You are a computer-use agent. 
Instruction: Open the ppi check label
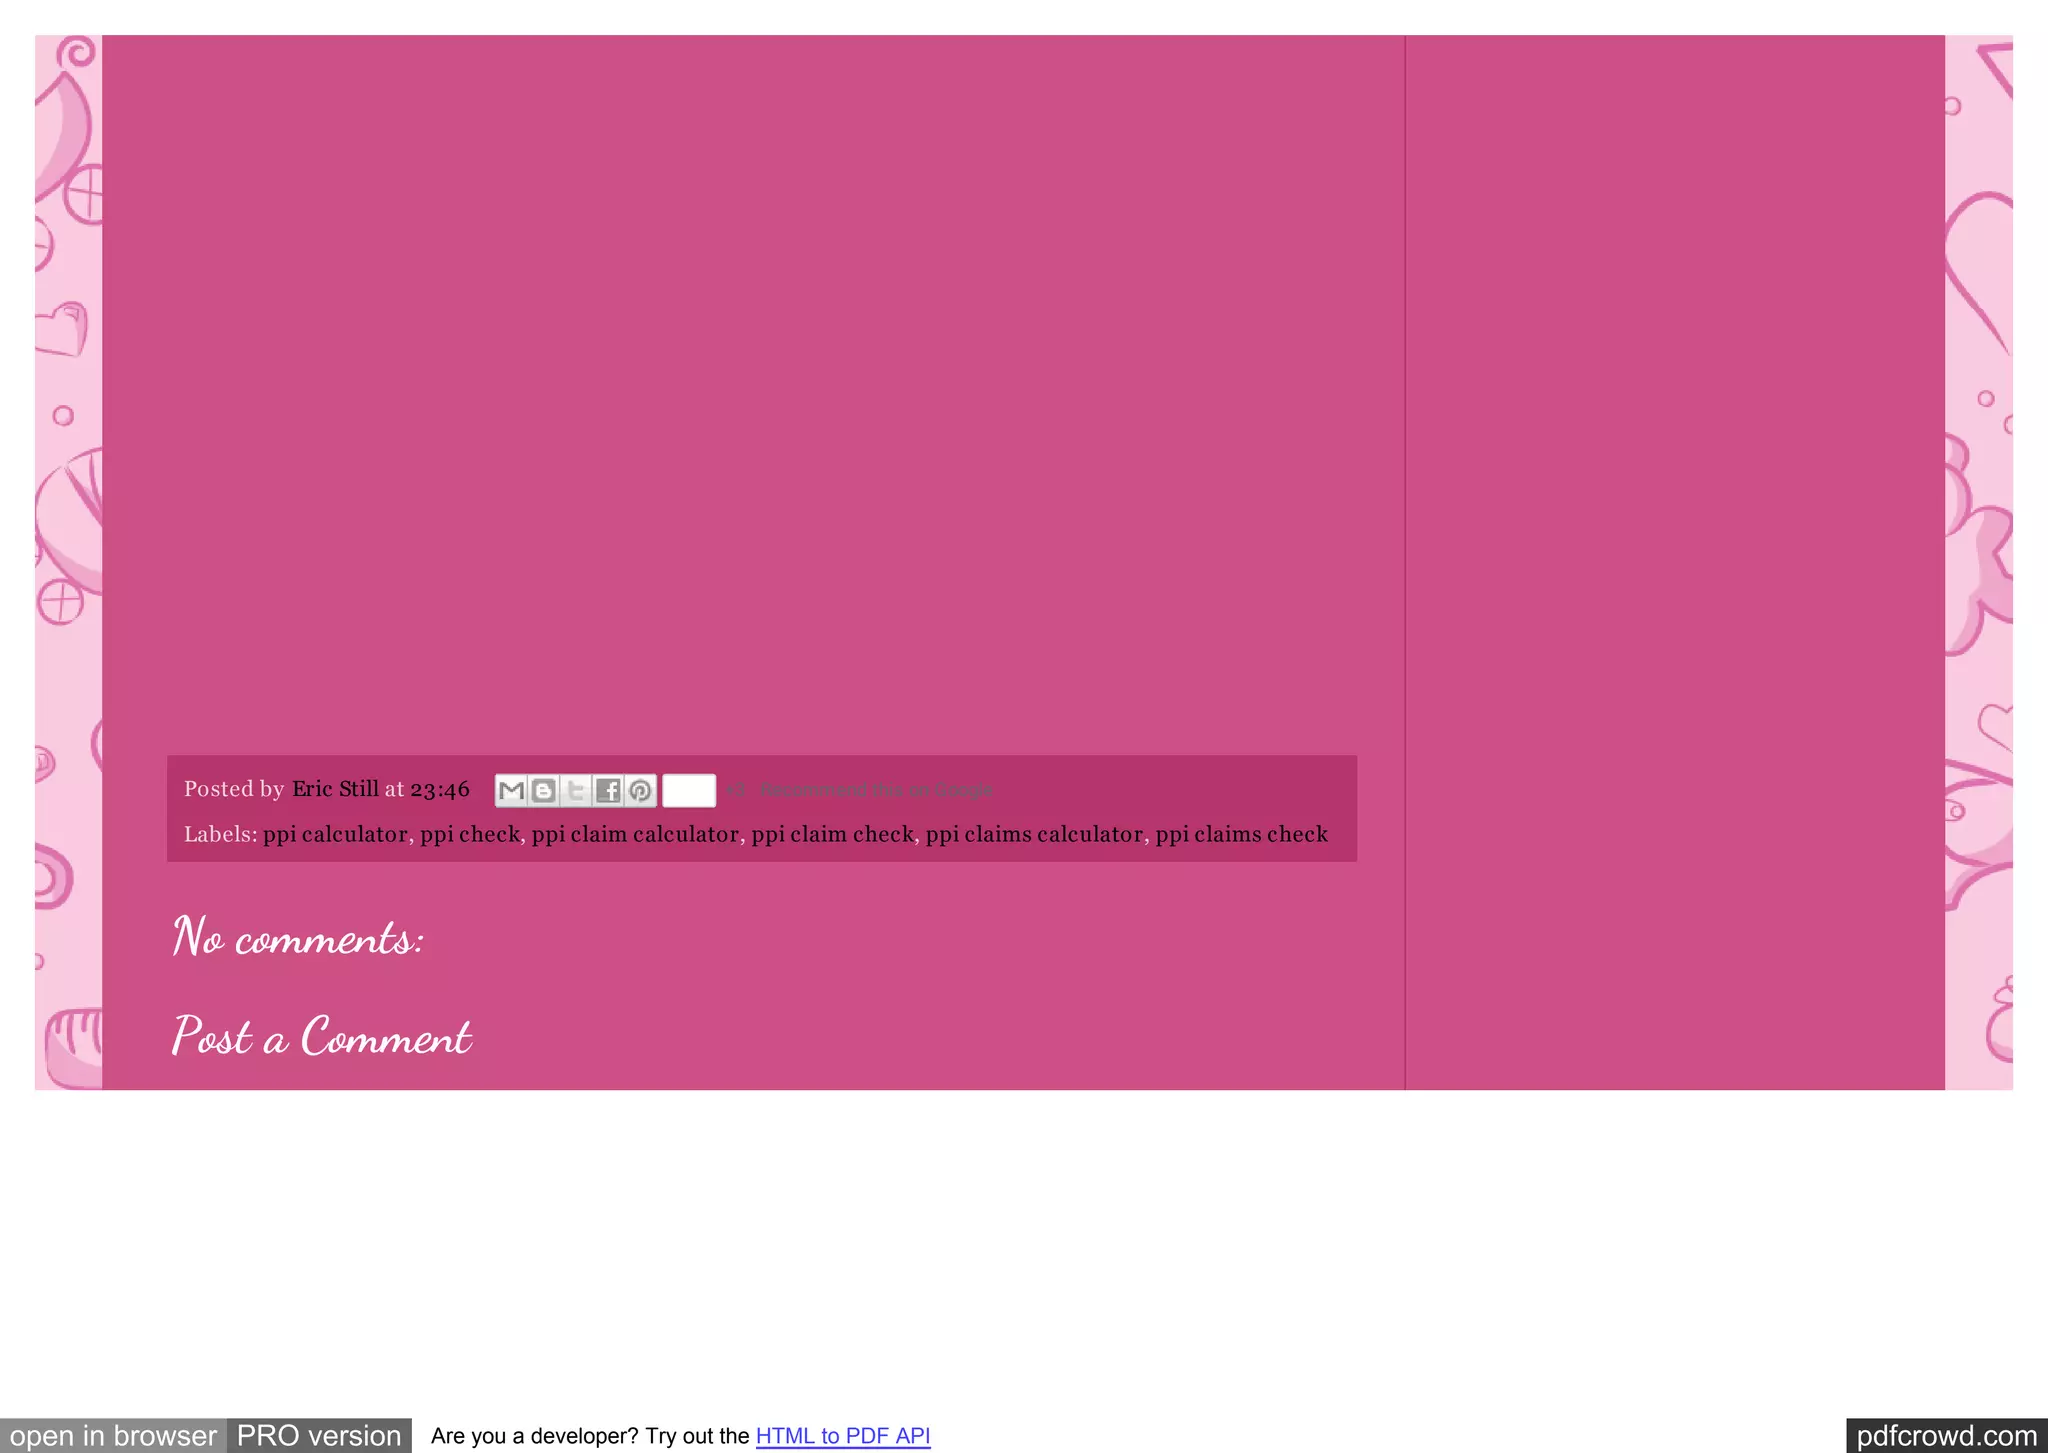[x=470, y=834]
